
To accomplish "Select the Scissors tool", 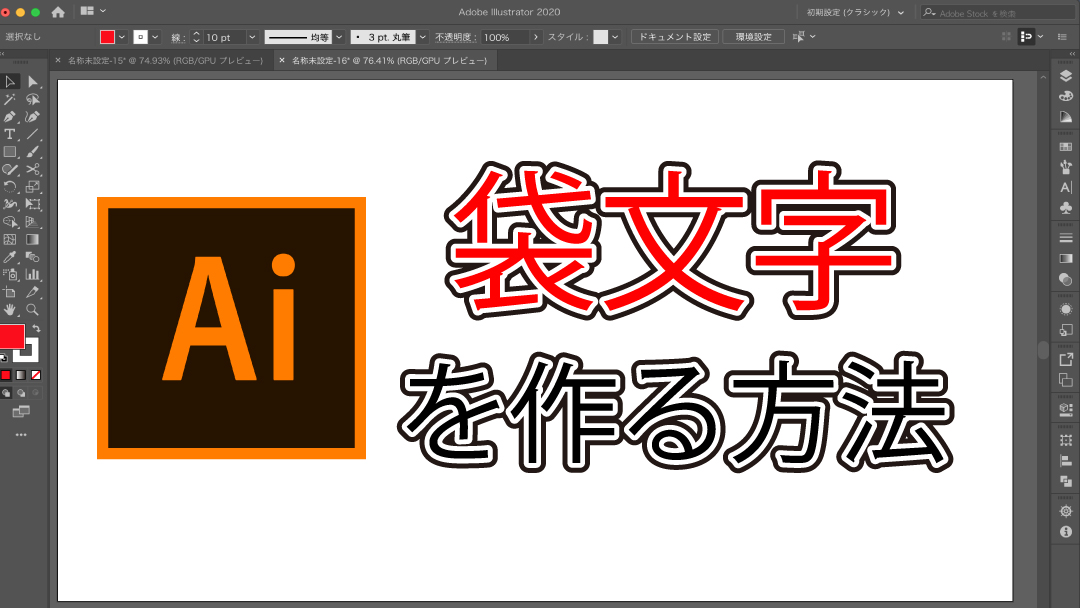I will pyautogui.click(x=32, y=169).
